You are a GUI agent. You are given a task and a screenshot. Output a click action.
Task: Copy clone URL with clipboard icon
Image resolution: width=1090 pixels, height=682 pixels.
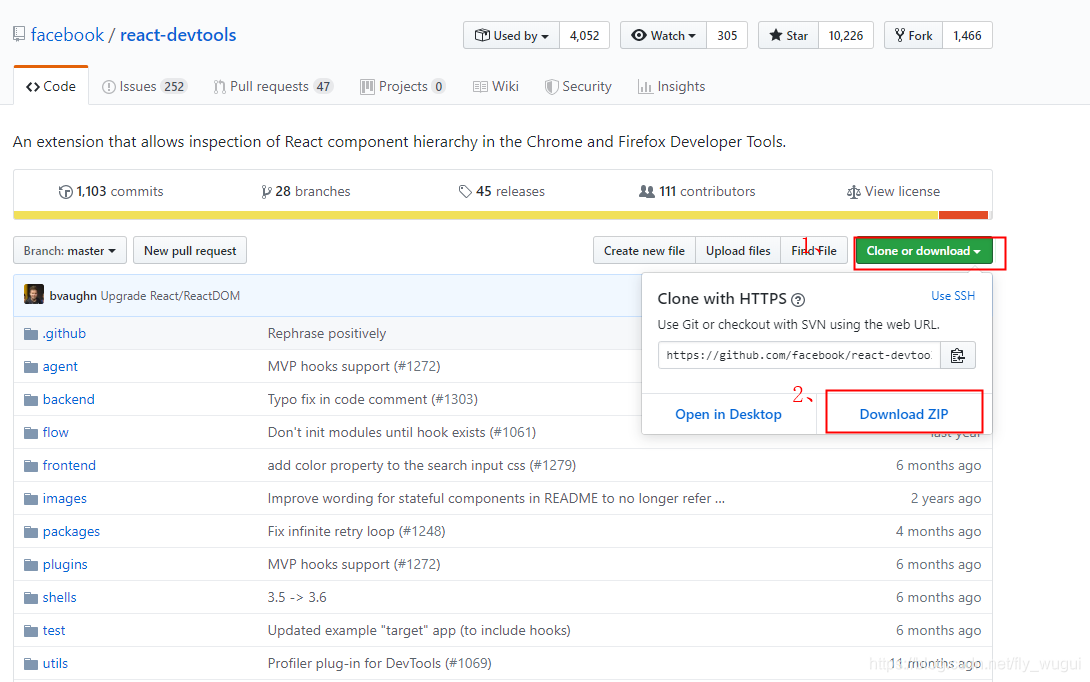point(957,355)
